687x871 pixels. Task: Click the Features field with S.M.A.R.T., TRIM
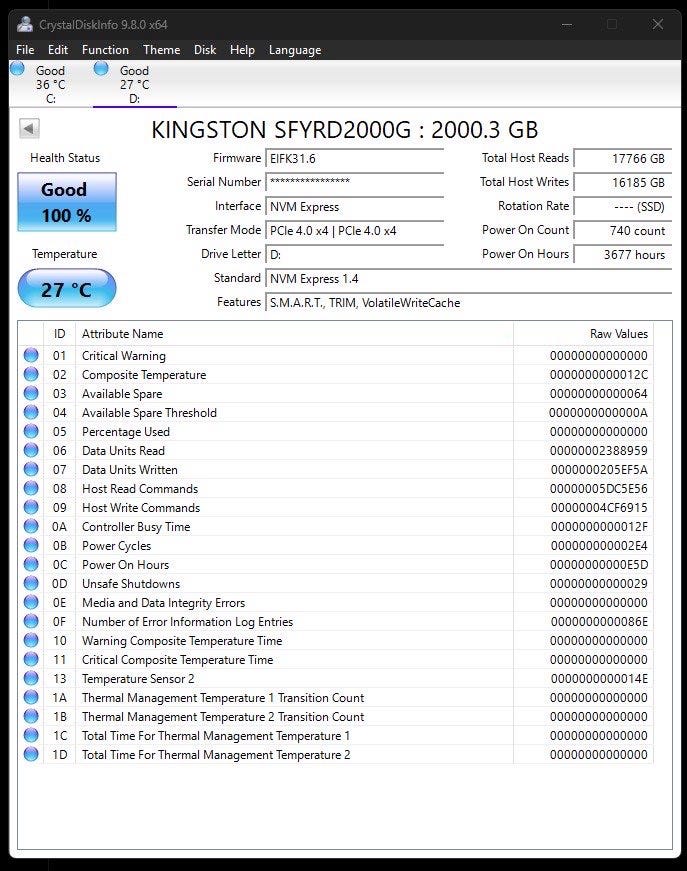point(469,303)
